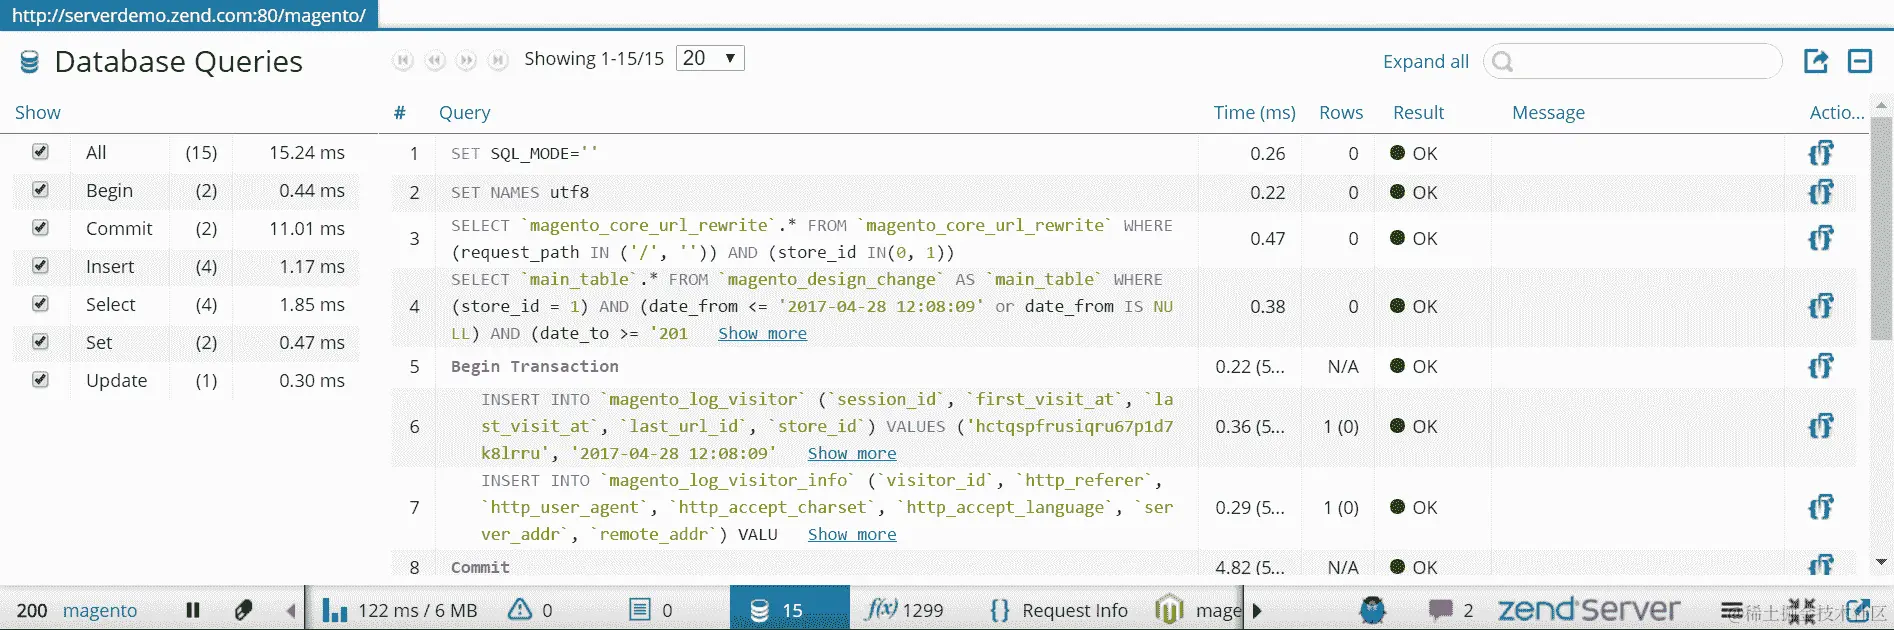Open the comments icon showing 2
Image resolution: width=1894 pixels, height=630 pixels.
click(x=1451, y=610)
